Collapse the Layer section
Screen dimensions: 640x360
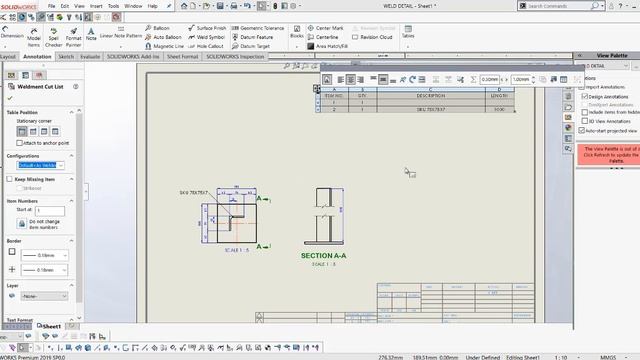point(71,285)
